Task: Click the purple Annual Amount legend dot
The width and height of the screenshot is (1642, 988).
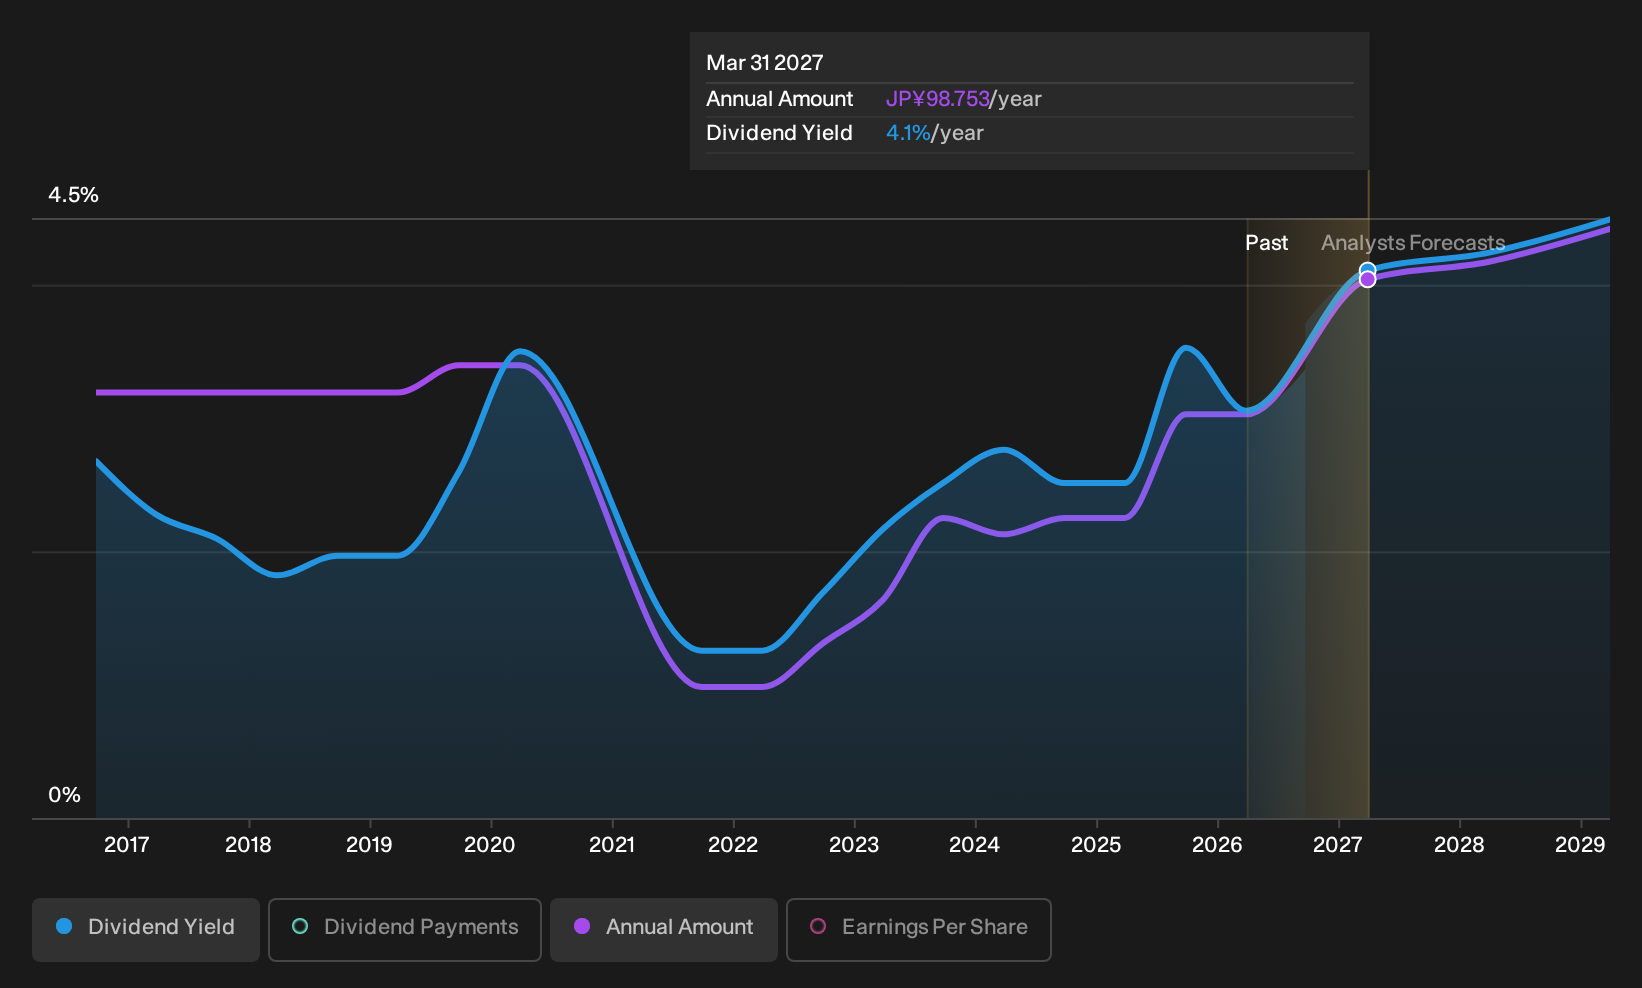Action: [x=582, y=927]
